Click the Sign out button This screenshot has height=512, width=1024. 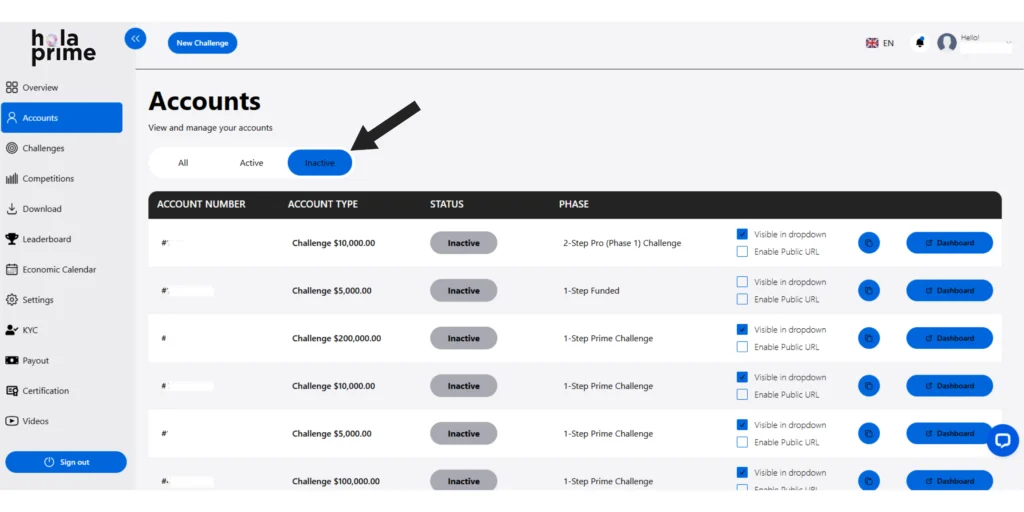pyautogui.click(x=66, y=462)
